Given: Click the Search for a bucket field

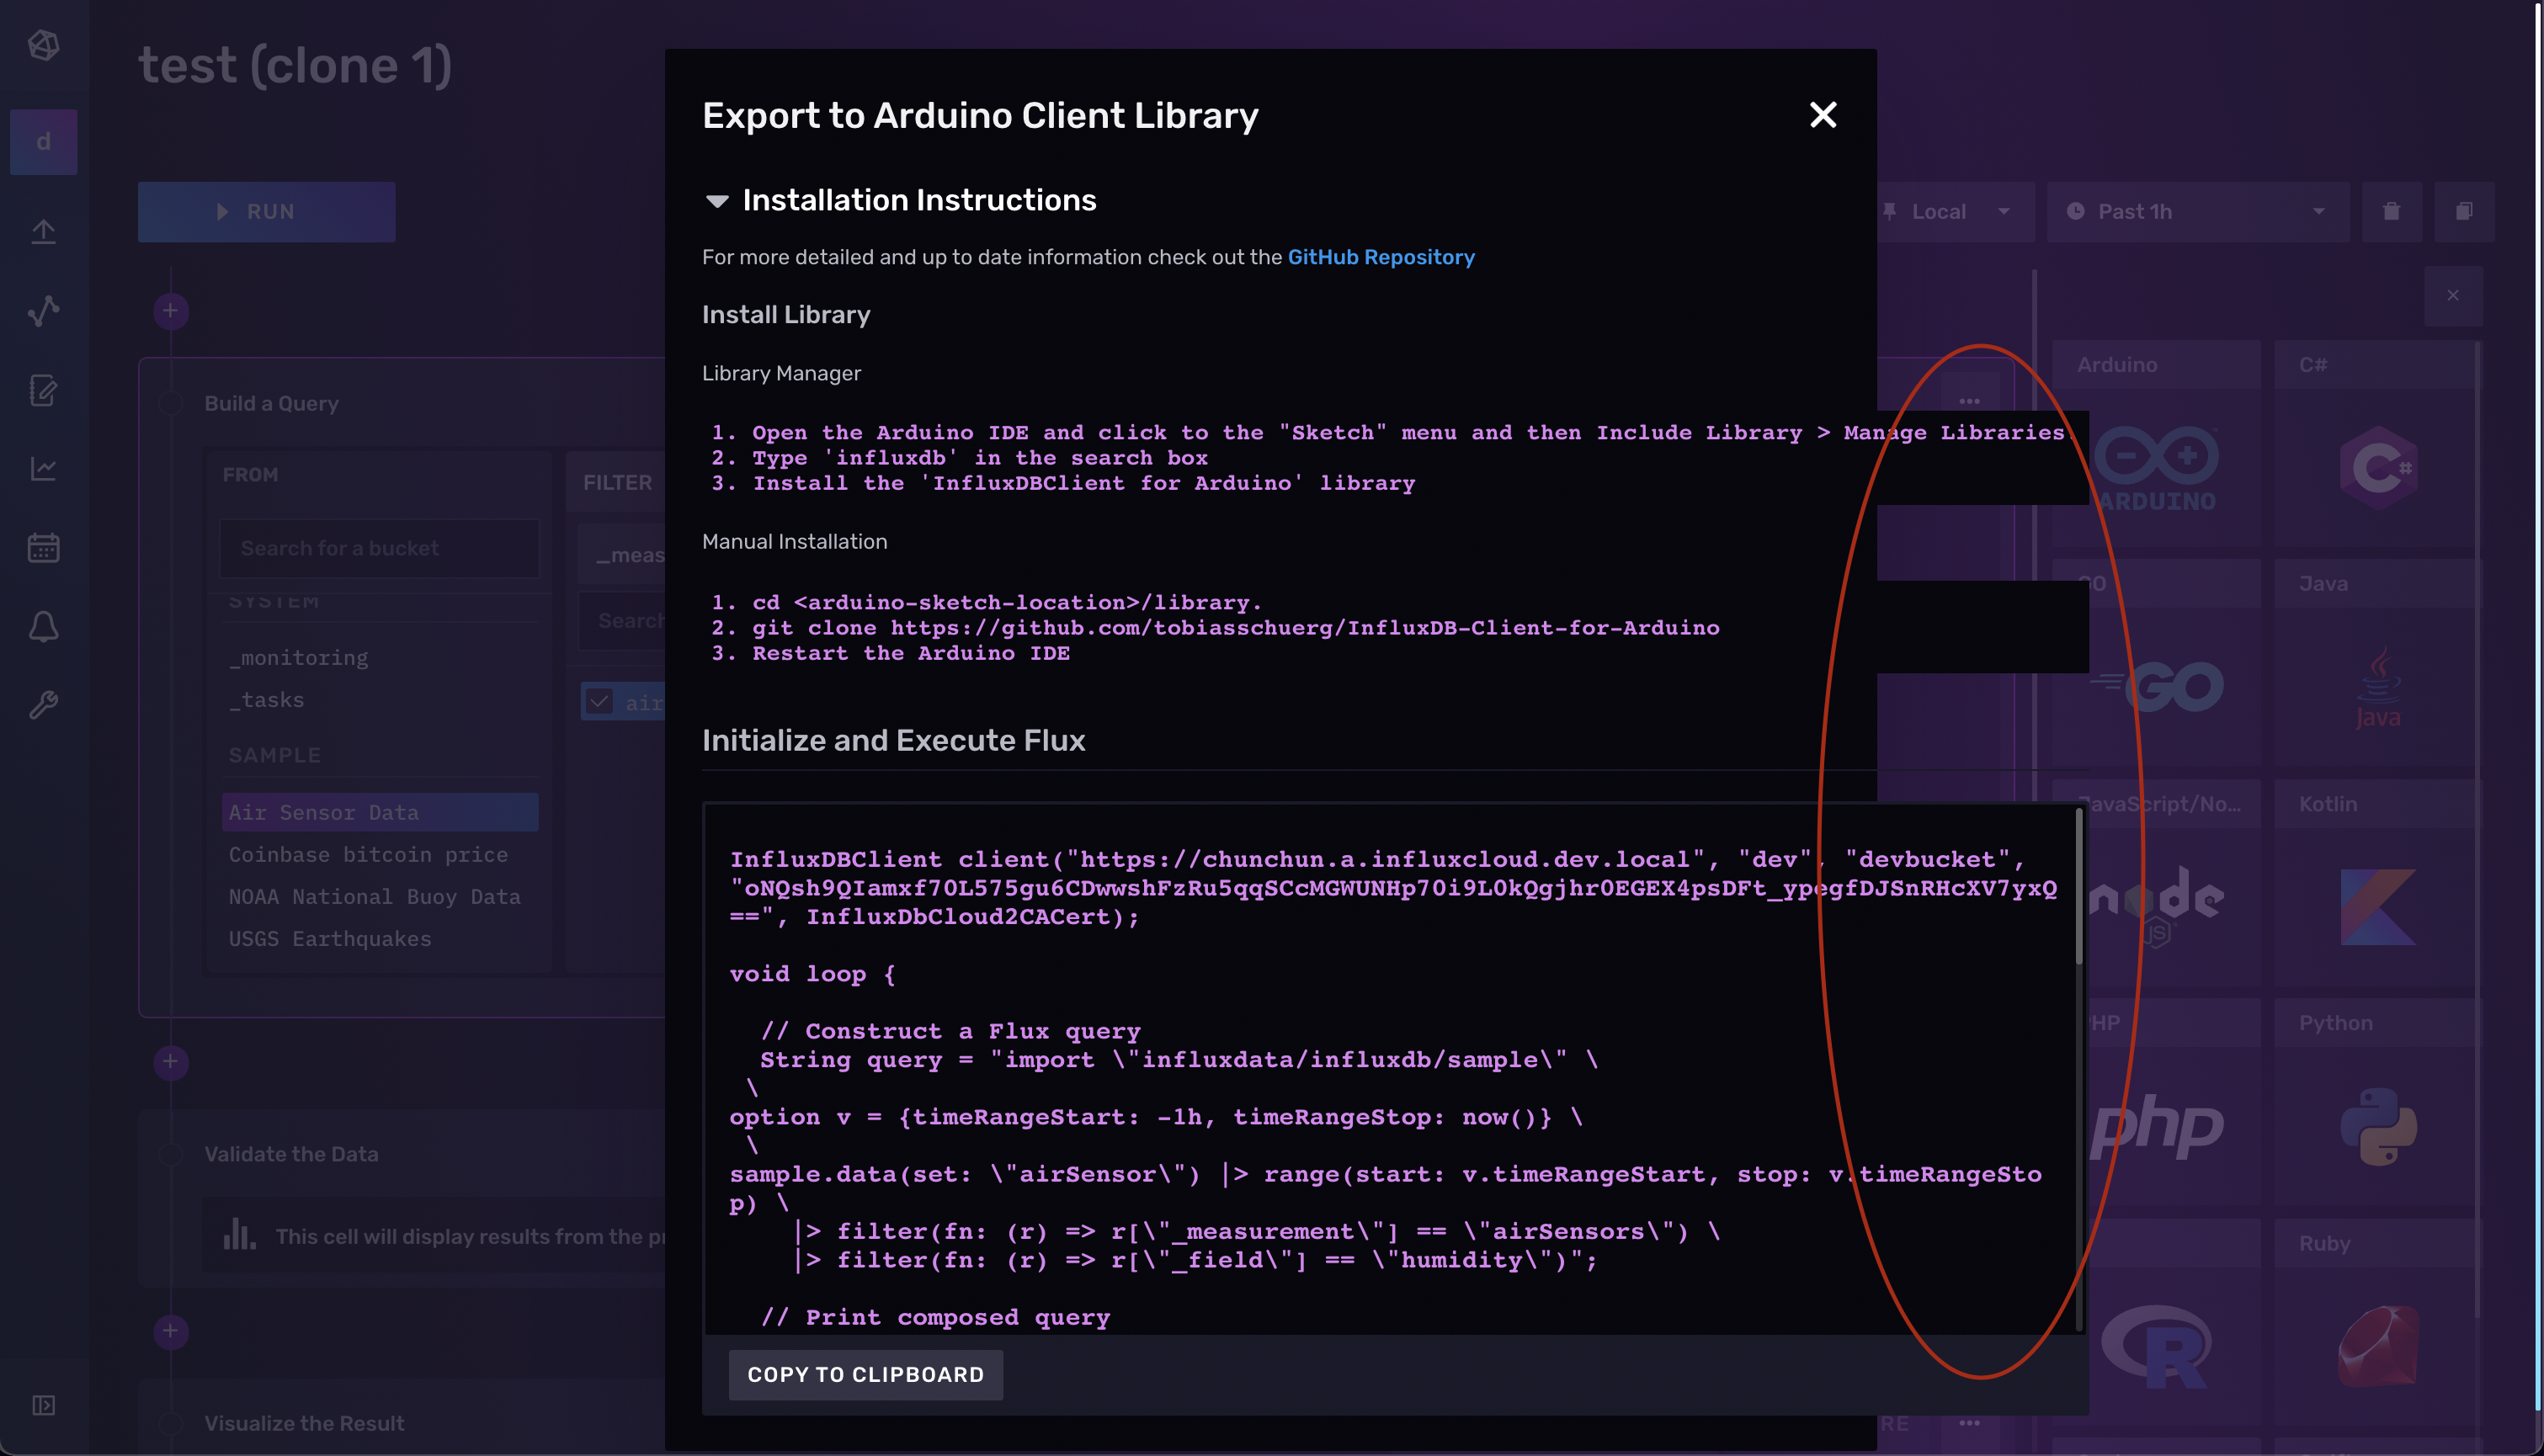Looking at the screenshot, I should (379, 548).
